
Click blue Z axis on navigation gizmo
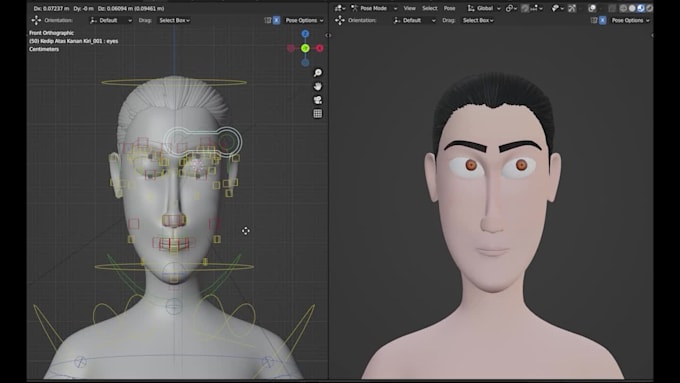305,34
